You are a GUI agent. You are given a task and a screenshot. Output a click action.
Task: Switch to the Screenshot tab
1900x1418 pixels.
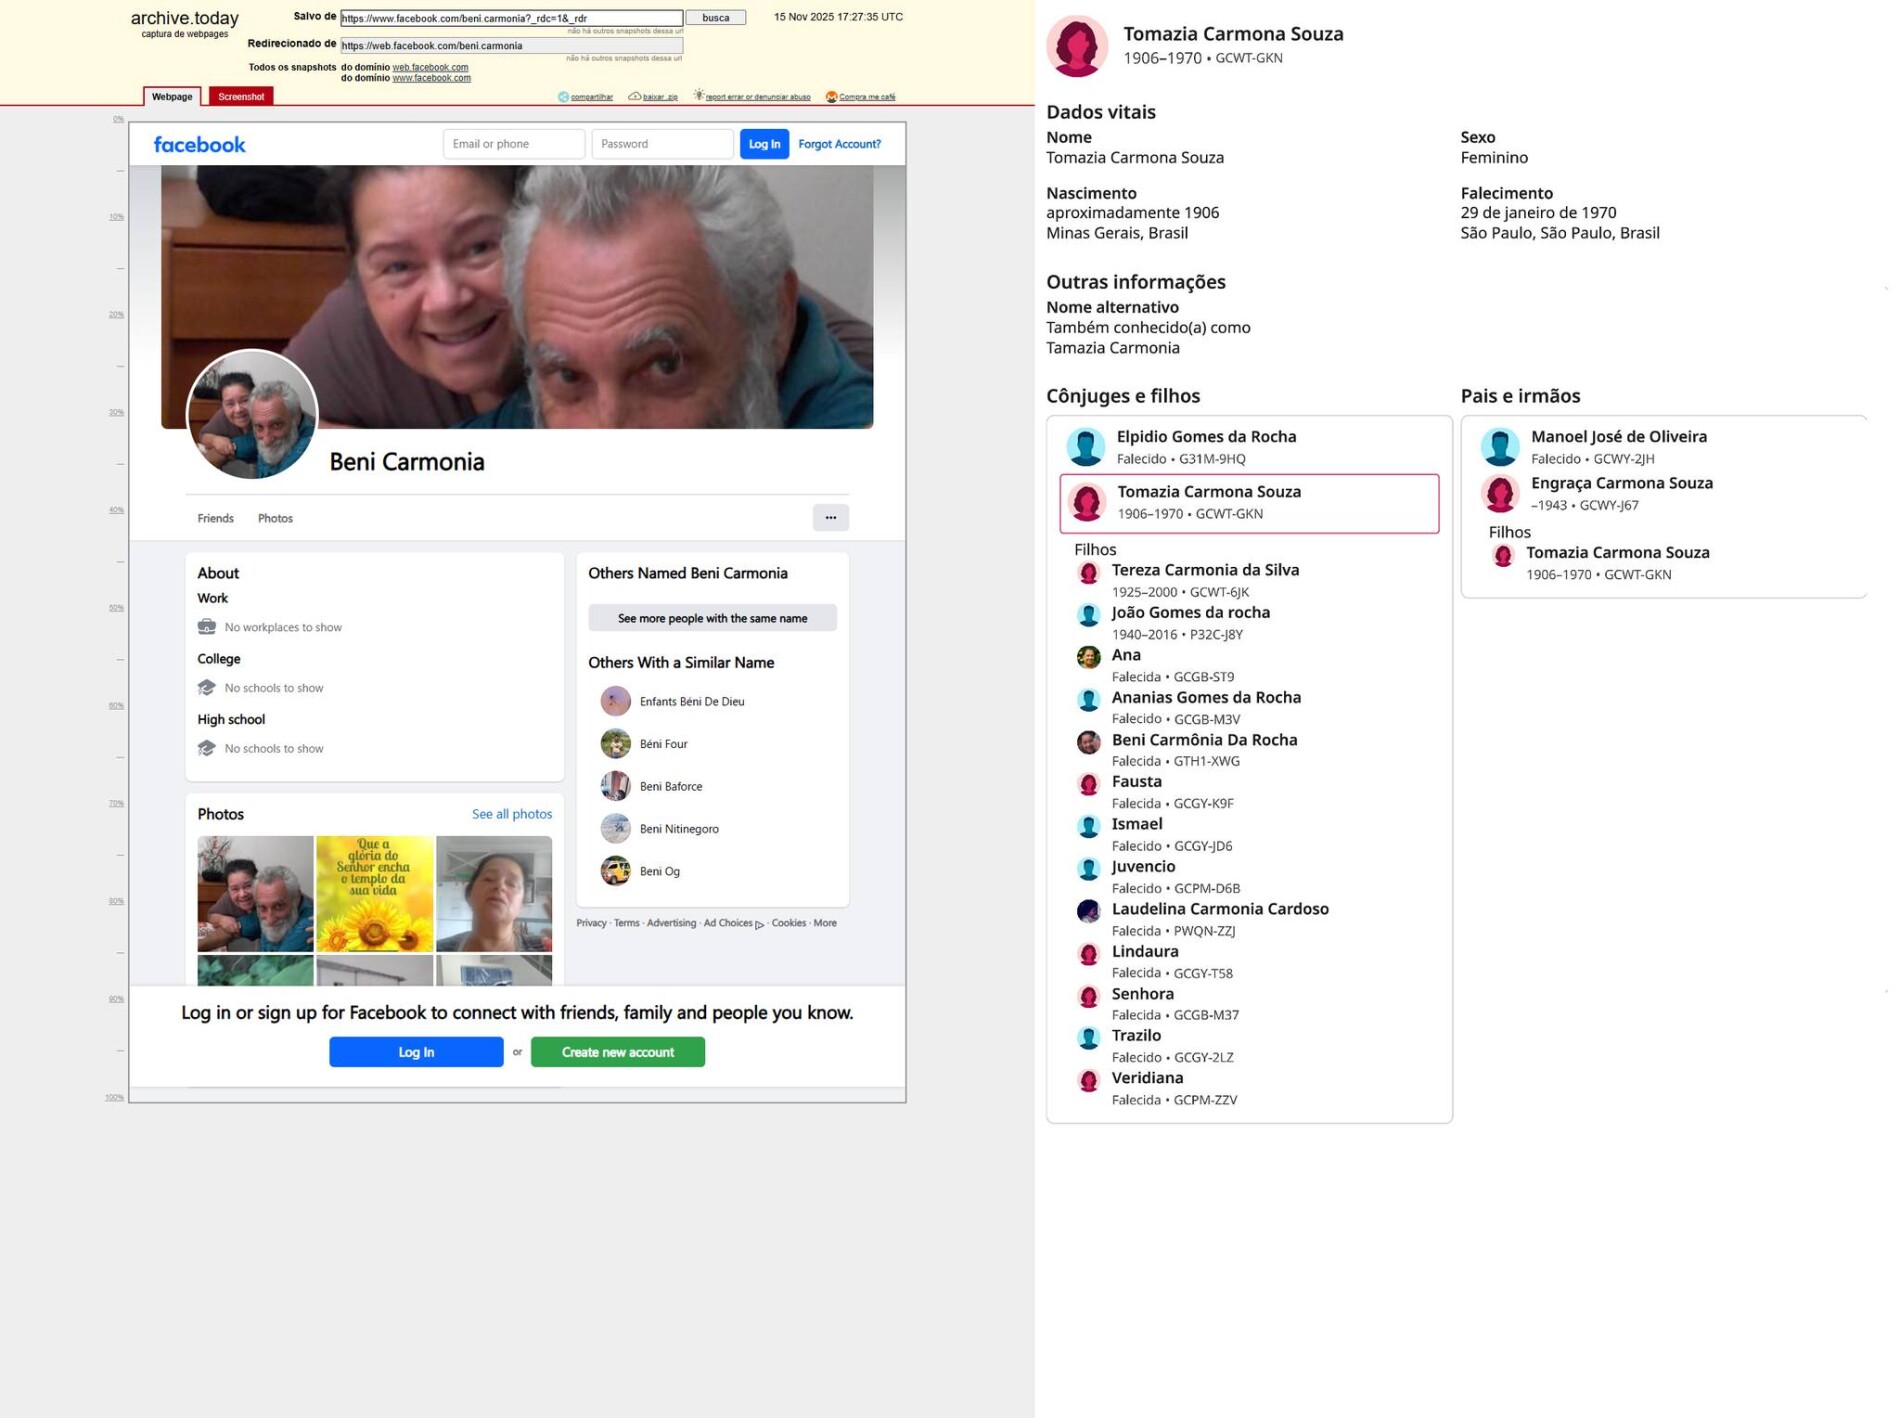241,97
